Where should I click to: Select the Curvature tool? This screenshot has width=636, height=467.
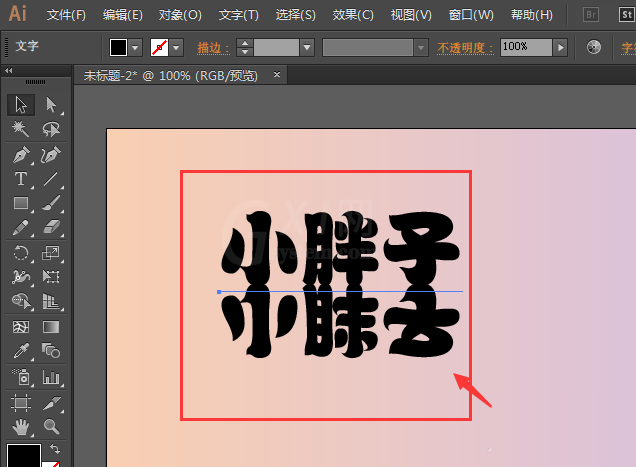pos(51,155)
